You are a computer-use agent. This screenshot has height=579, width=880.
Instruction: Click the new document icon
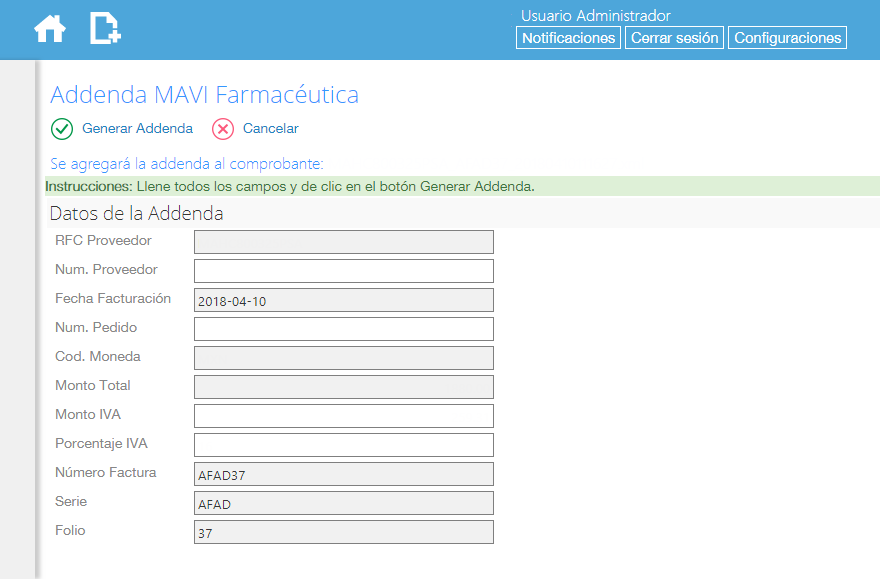[x=105, y=29]
